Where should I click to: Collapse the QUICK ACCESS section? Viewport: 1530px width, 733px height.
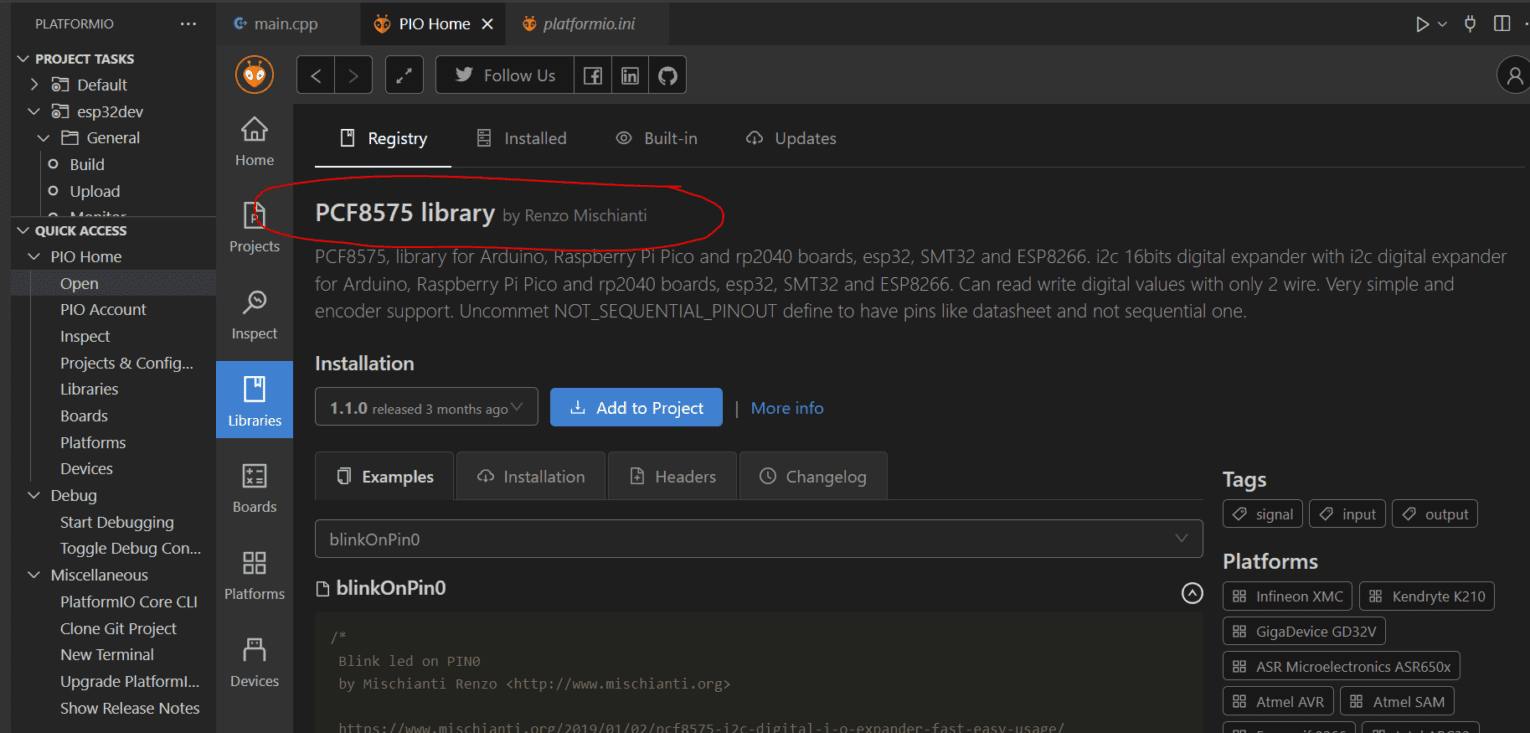tap(24, 231)
